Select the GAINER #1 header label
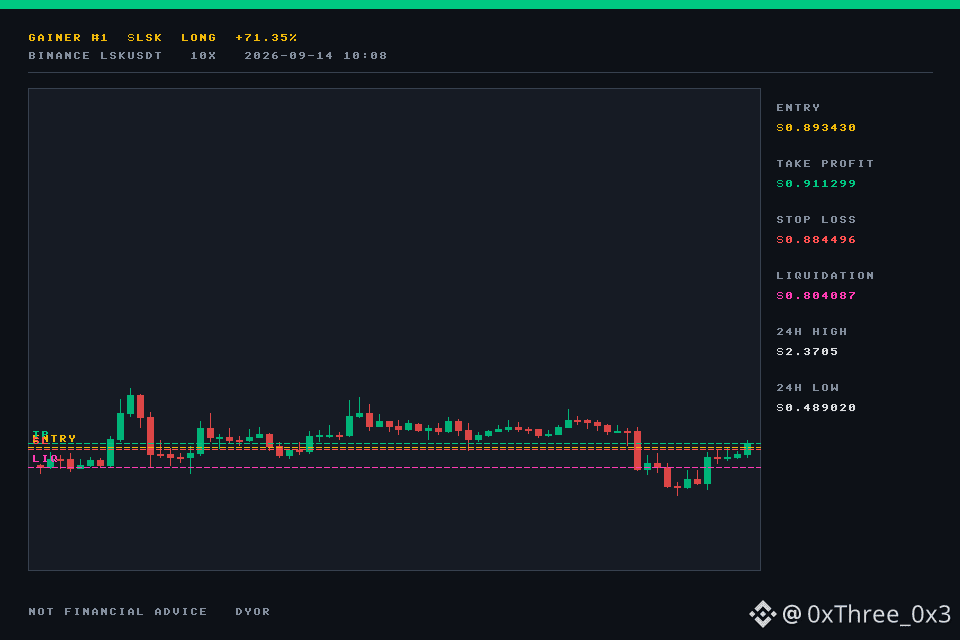The width and height of the screenshot is (960, 640). (x=68, y=37)
